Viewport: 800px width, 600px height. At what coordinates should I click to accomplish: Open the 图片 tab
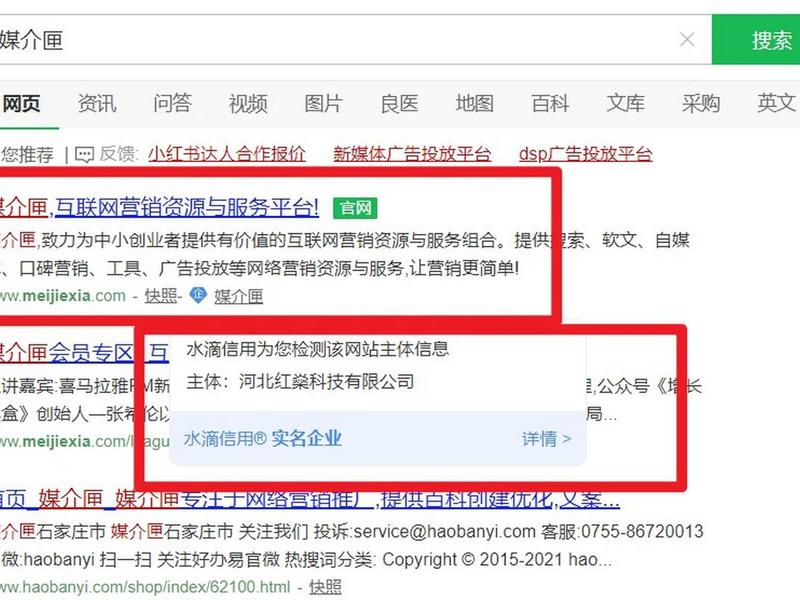[x=323, y=104]
